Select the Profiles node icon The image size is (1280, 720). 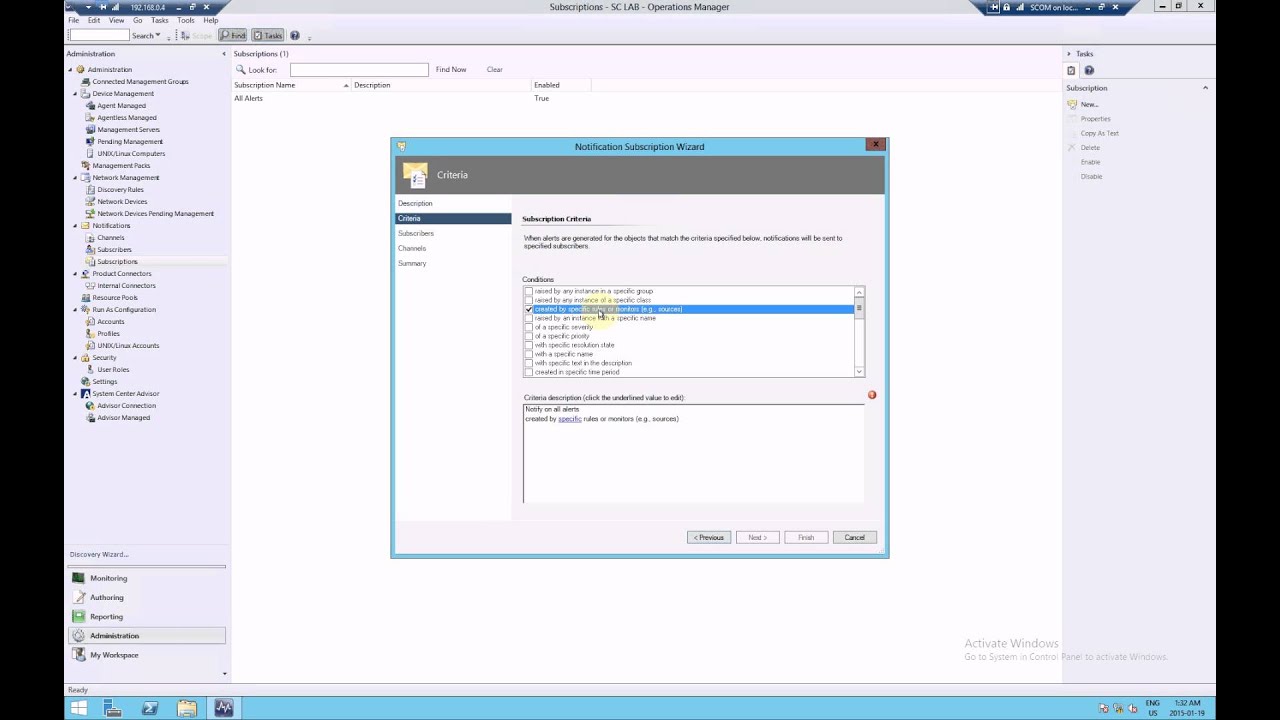click(91, 334)
